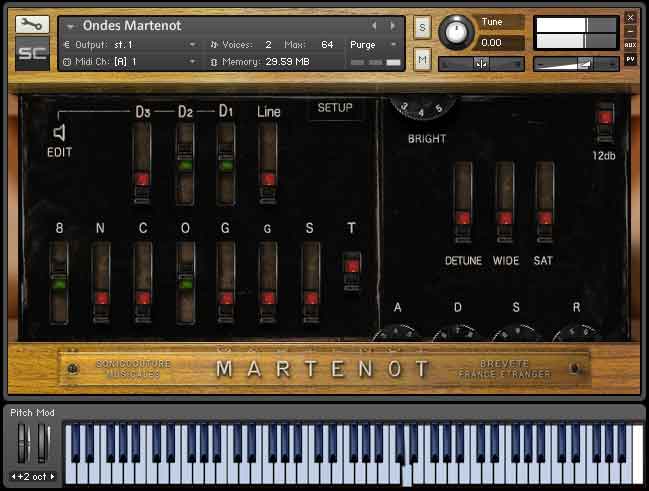This screenshot has width=649, height=491.
Task: Click the pan slider
Action: (481, 64)
